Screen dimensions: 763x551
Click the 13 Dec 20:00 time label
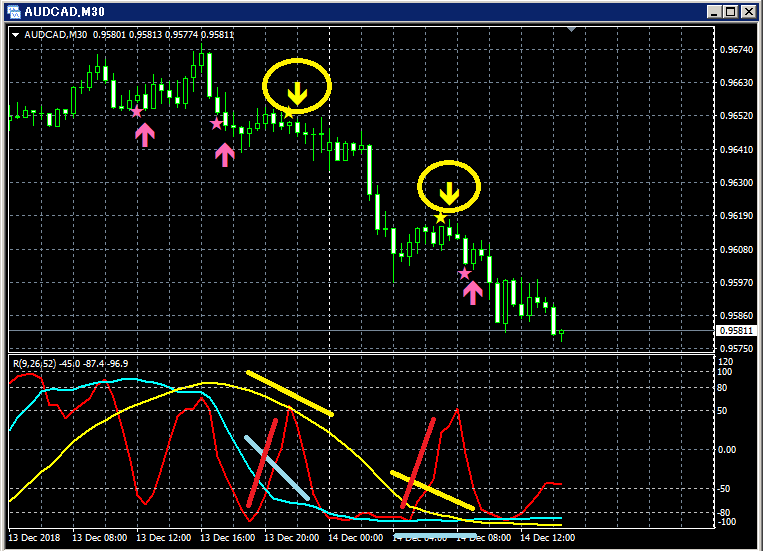[x=291, y=538]
